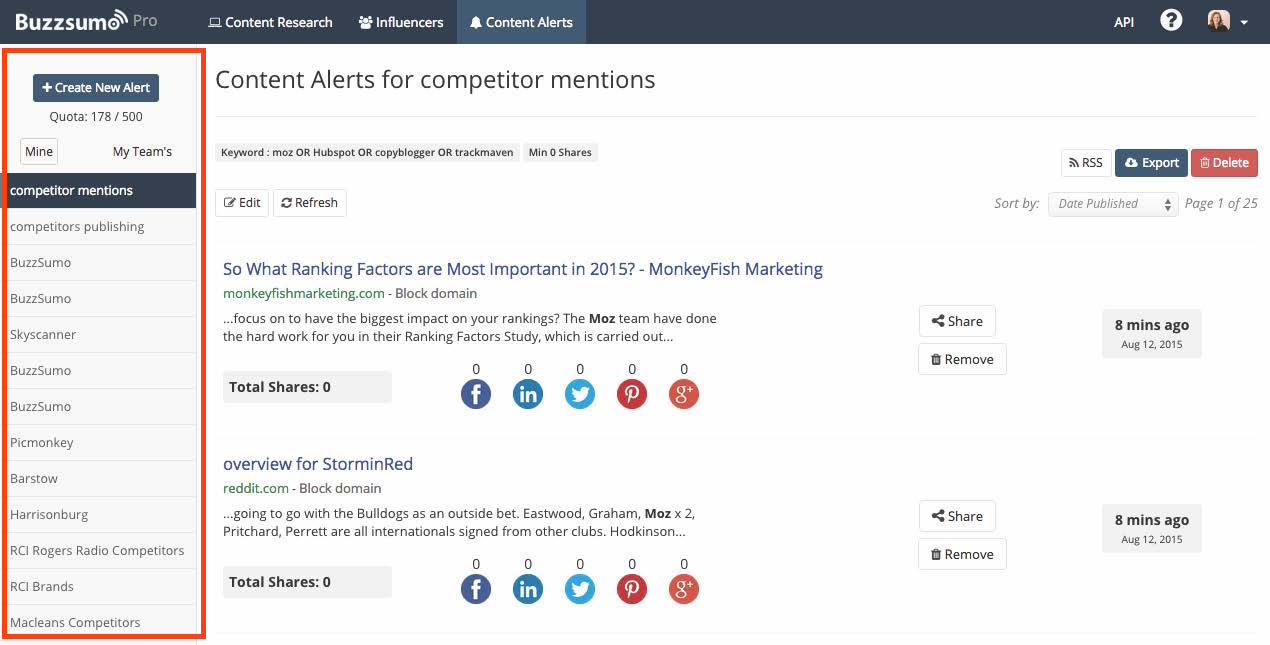Click LinkedIn icon for MonkeyFish article
1270x645 pixels.
[528, 394]
